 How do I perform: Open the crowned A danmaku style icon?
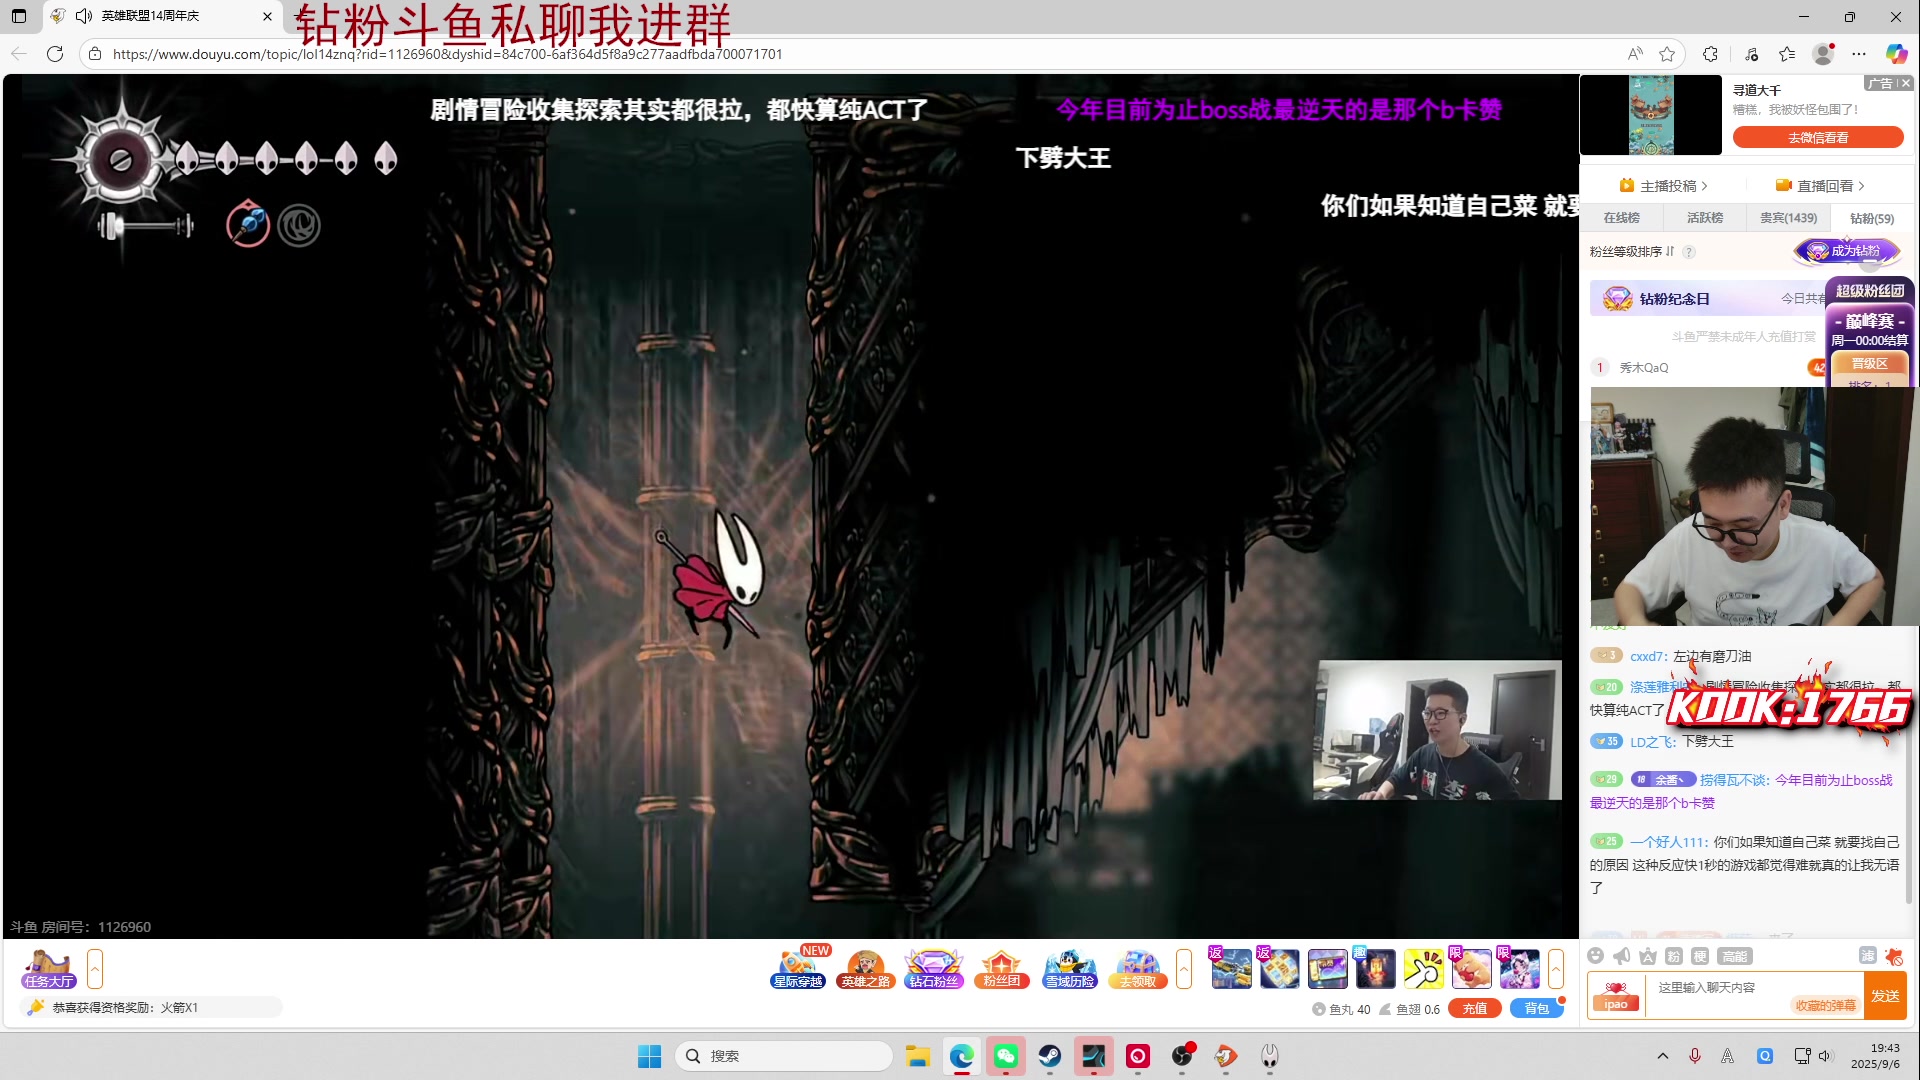coord(1648,956)
